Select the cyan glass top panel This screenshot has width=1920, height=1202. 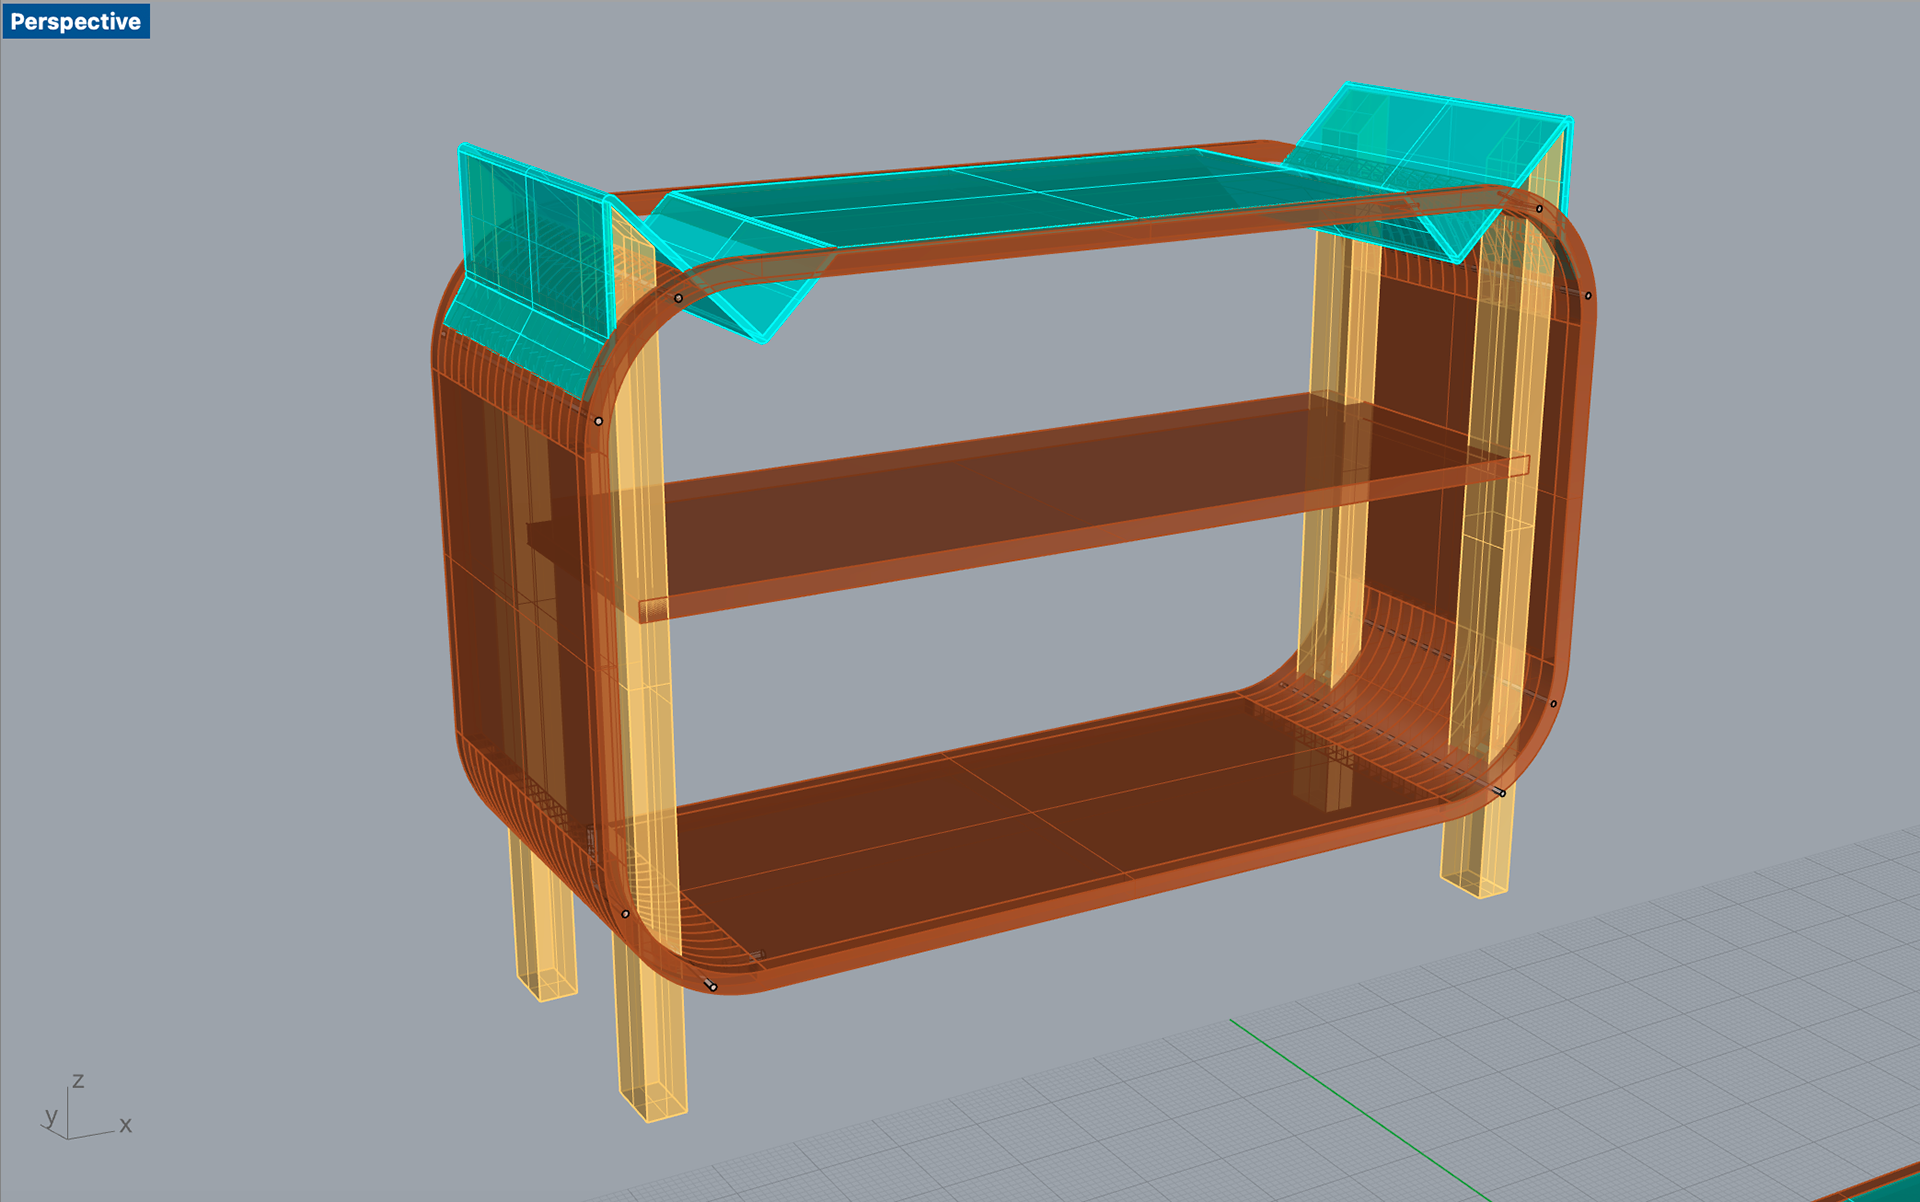[x=1000, y=198]
